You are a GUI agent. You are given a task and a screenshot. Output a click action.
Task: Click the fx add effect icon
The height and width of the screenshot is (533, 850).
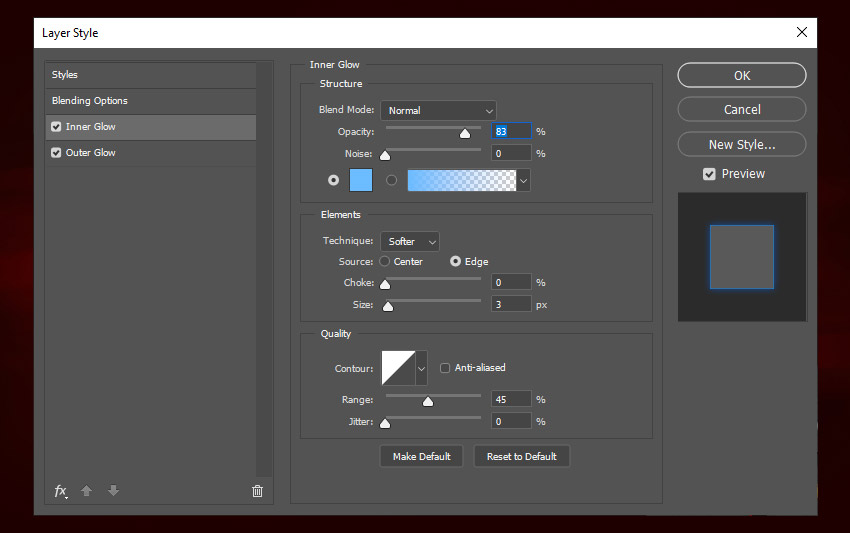click(x=61, y=491)
